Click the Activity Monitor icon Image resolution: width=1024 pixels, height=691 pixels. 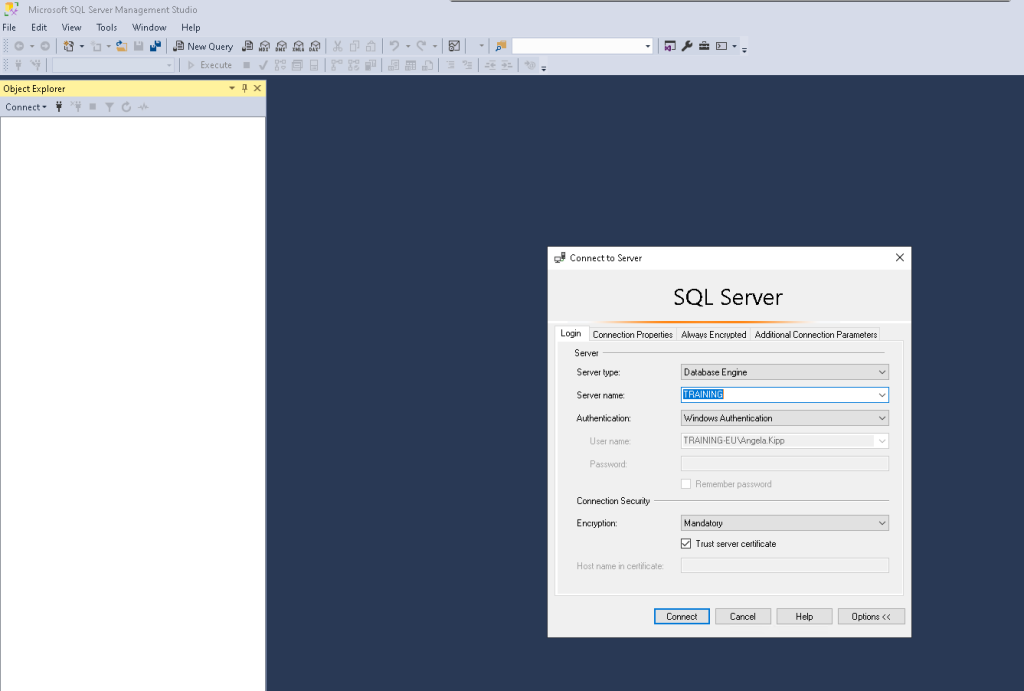[x=455, y=46]
